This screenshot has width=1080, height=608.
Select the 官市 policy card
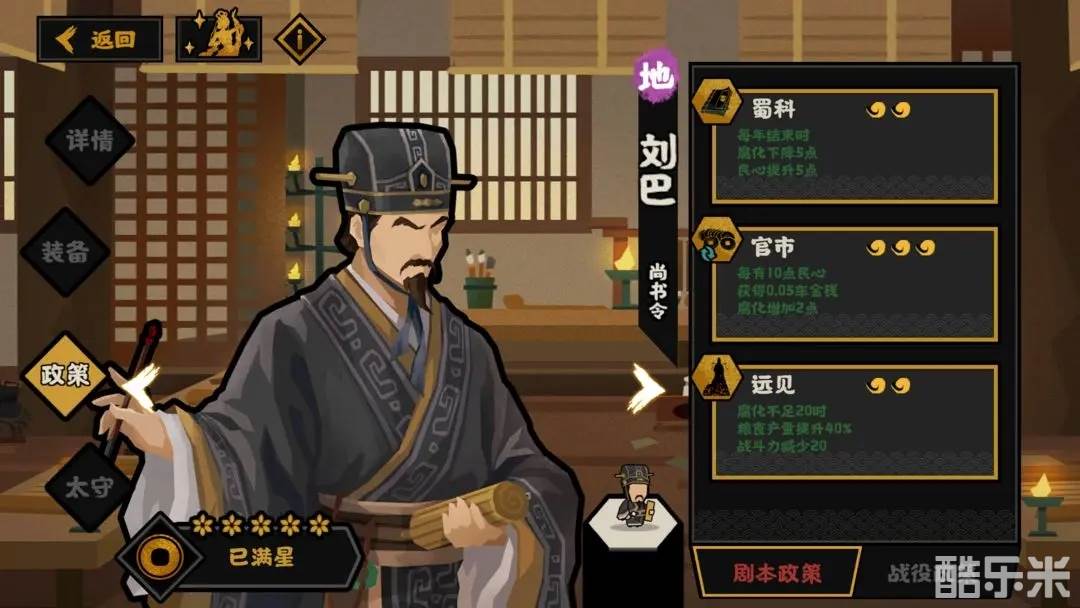coord(854,284)
